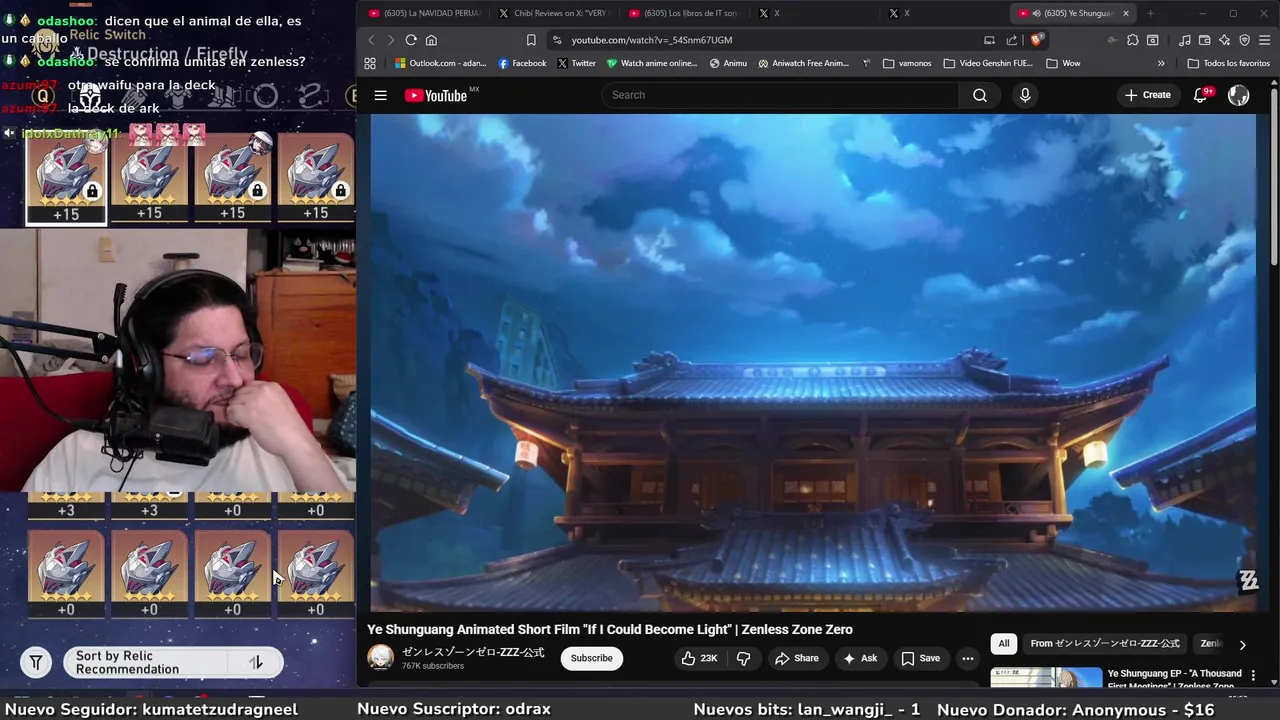Click the Ask button below the video

860,658
